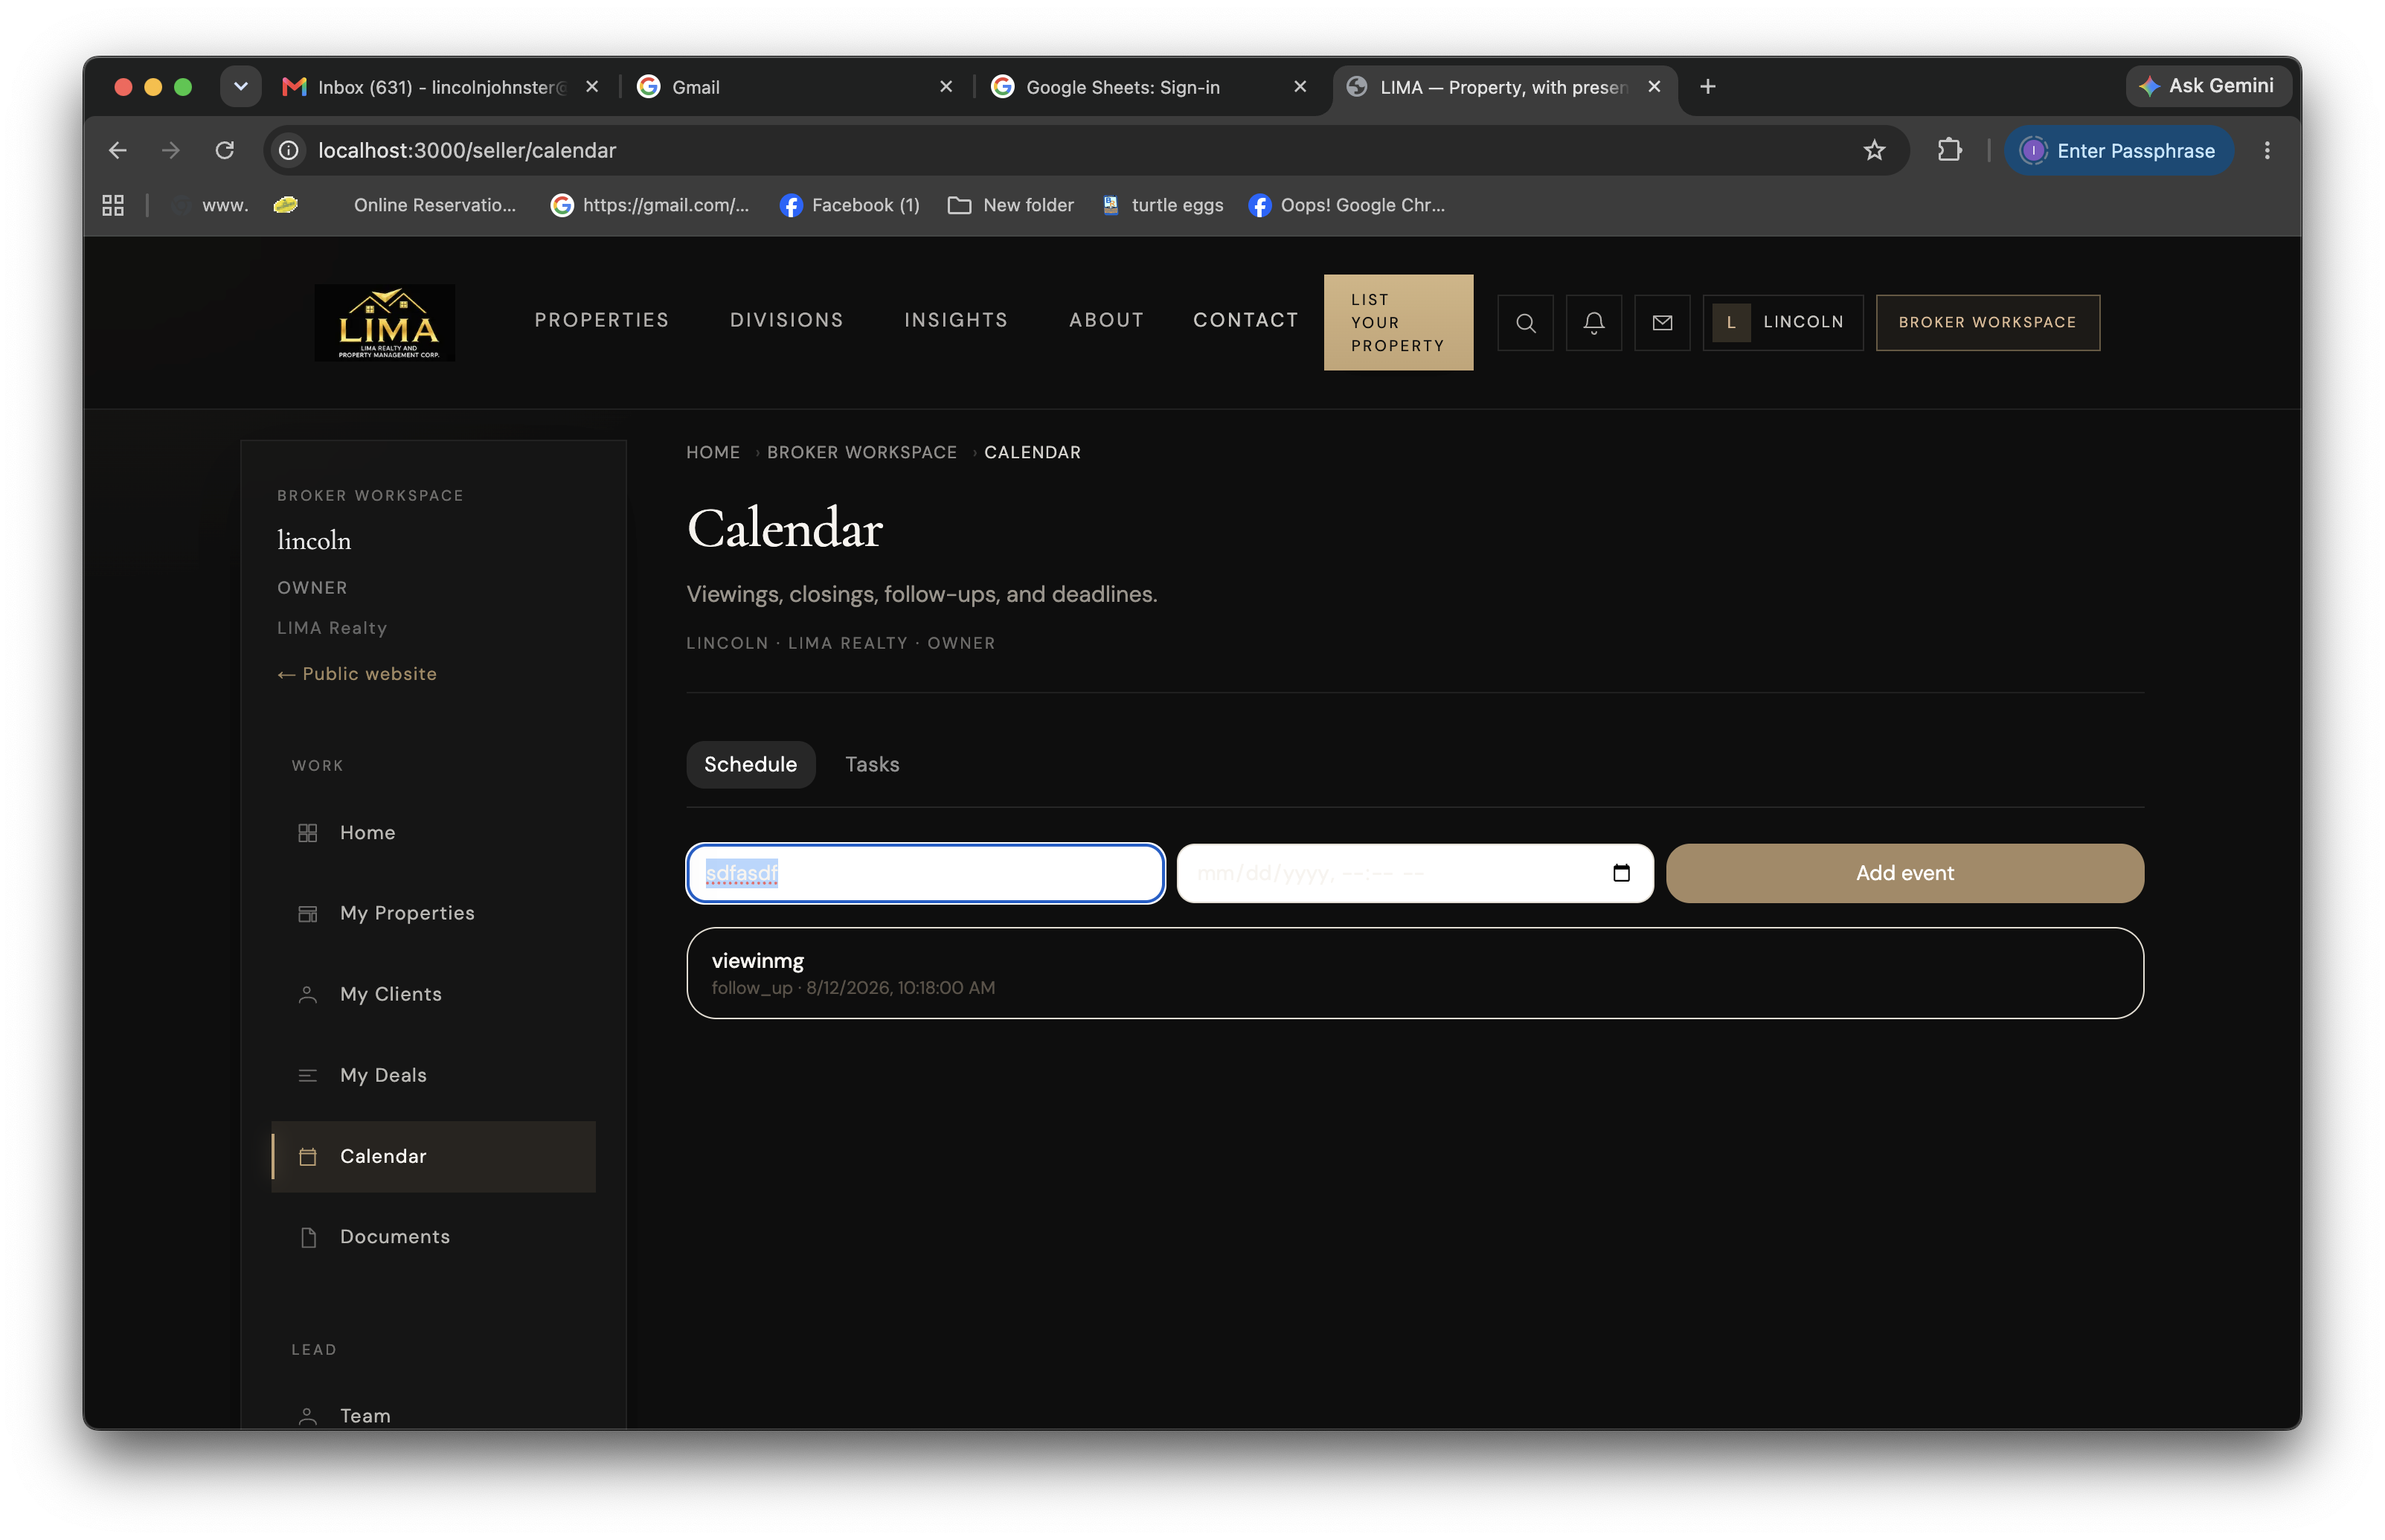Go to BROKER WORKSPACE in the breadcrumb
The width and height of the screenshot is (2385, 1540).
point(862,452)
